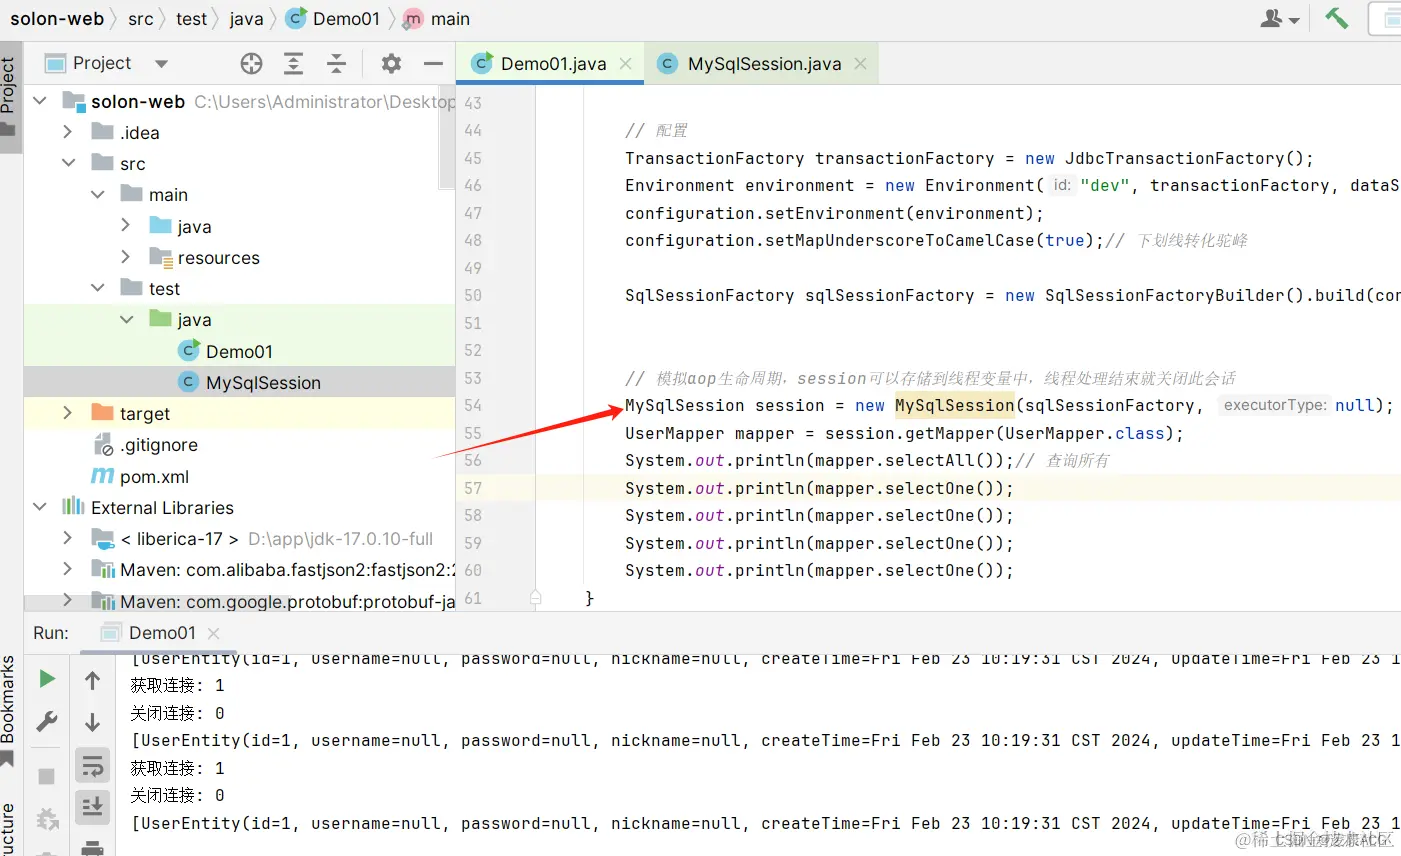Collapse the test folder

pos(97,288)
